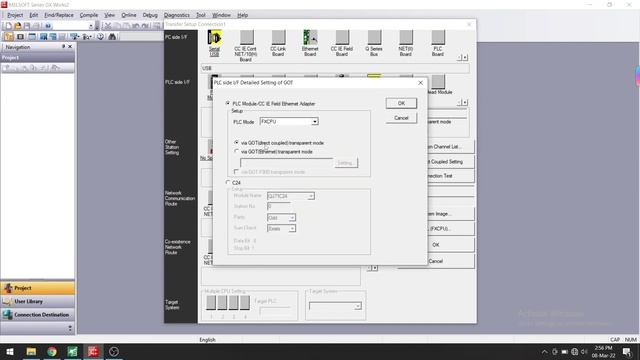Viewport: 640px width, 360px height.
Task: Select PLC Module/CC IE Field Ethernet Adapter radio
Action: 228,103
